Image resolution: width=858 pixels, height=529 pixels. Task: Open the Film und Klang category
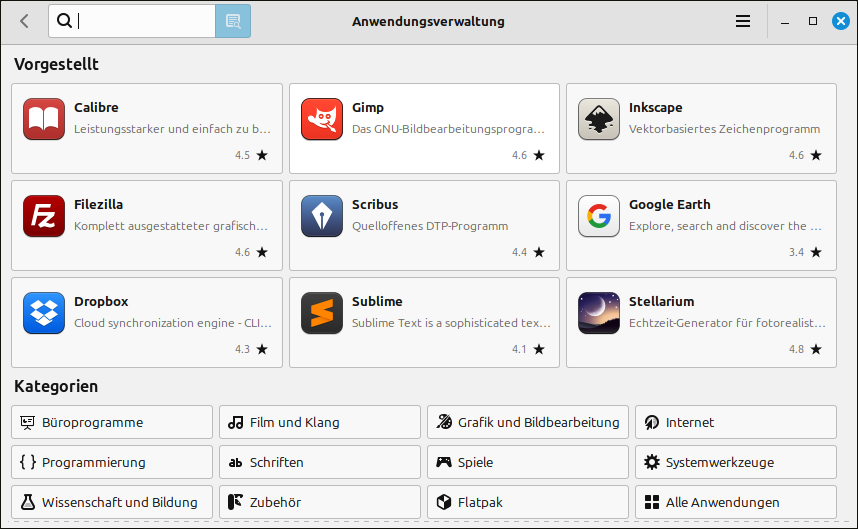tap(320, 422)
